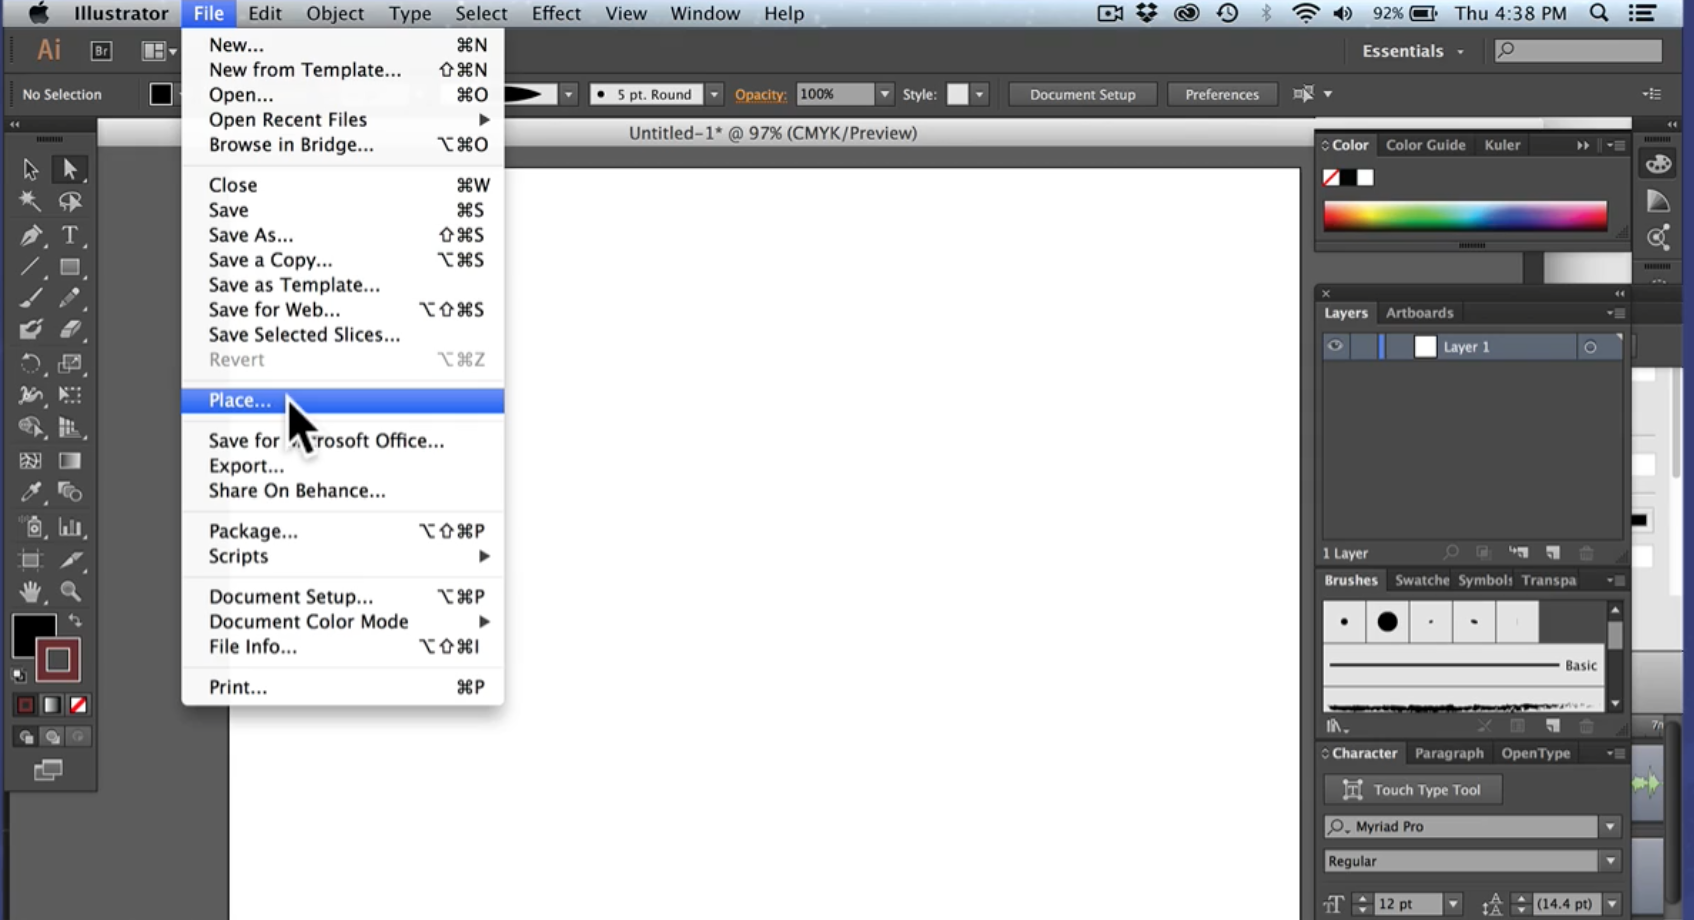Select the Zoom tool
The width and height of the screenshot is (1694, 920).
69,592
